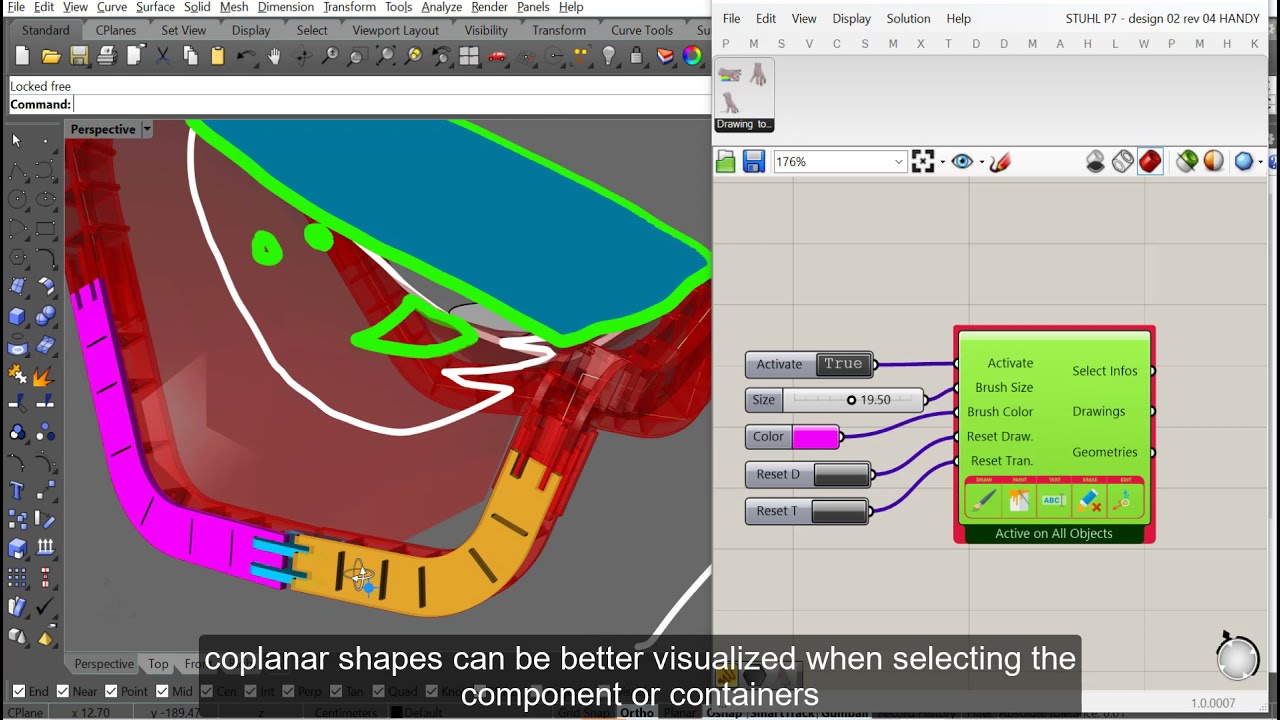Select the solid Box tool

(17, 316)
